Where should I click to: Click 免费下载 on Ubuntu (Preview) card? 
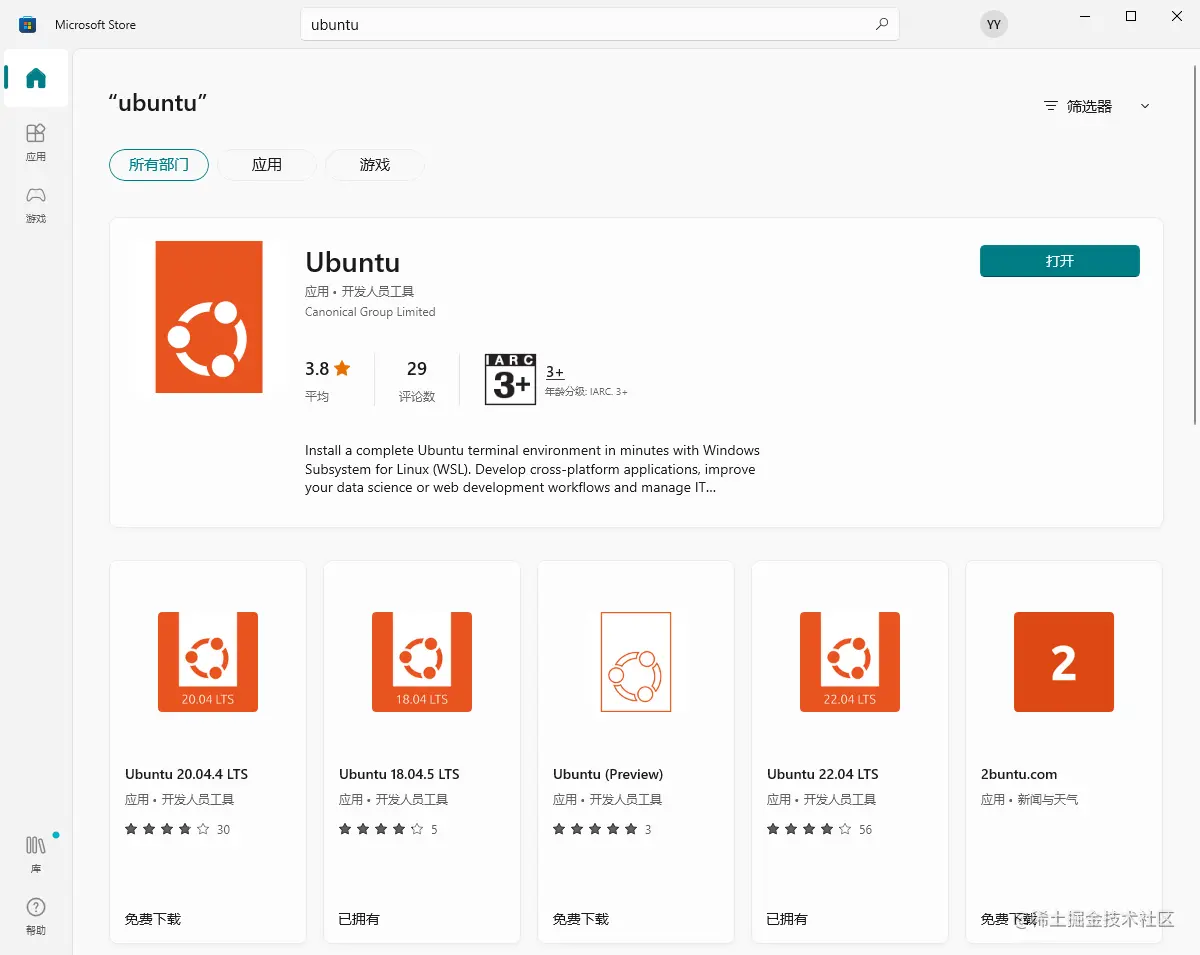point(581,919)
